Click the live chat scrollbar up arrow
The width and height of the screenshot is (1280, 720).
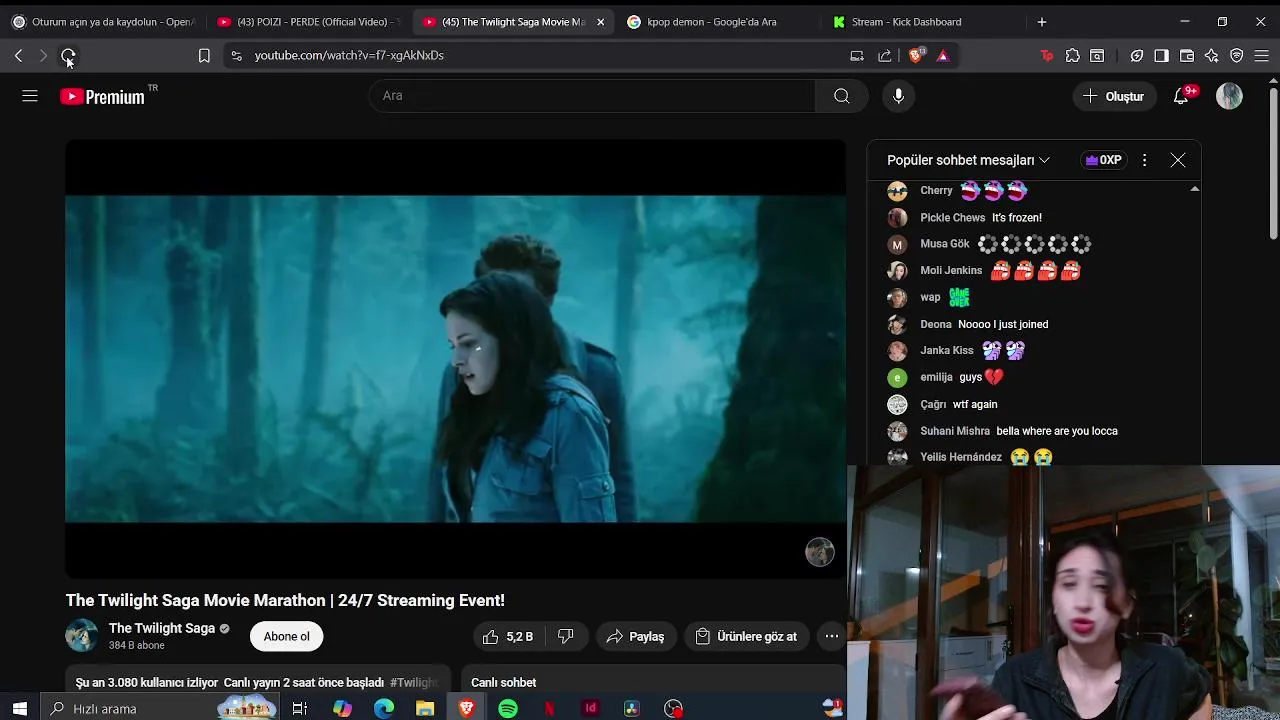pos(1194,189)
